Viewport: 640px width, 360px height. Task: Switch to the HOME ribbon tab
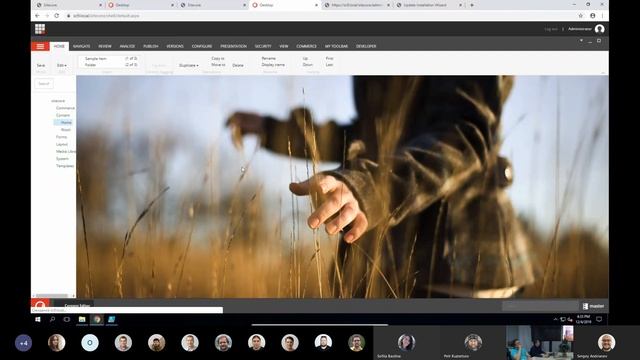coord(59,46)
